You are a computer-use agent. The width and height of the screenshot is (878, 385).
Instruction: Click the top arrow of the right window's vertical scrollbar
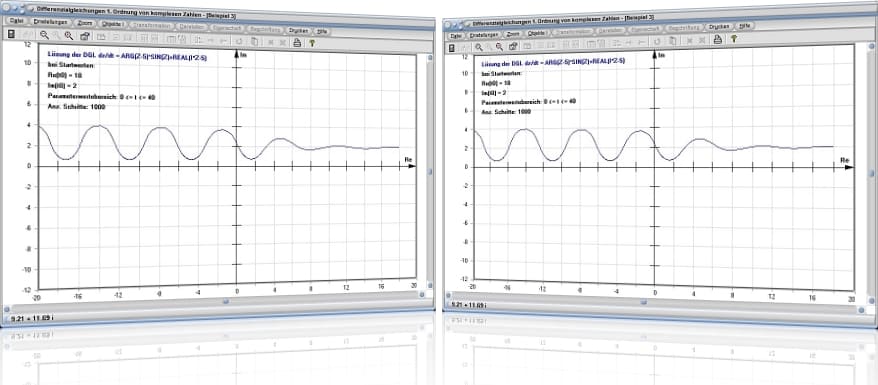[871, 46]
